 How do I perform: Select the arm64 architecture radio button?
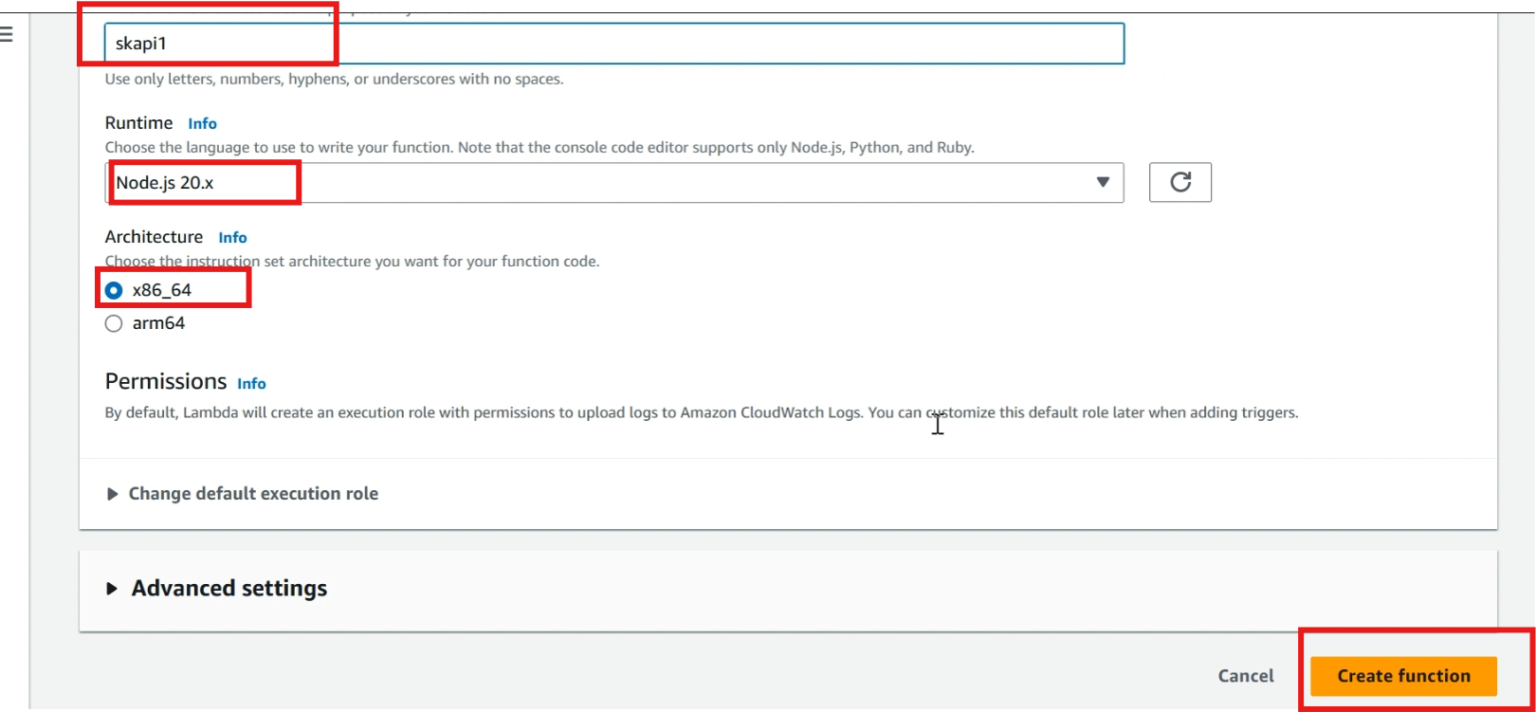pos(113,322)
